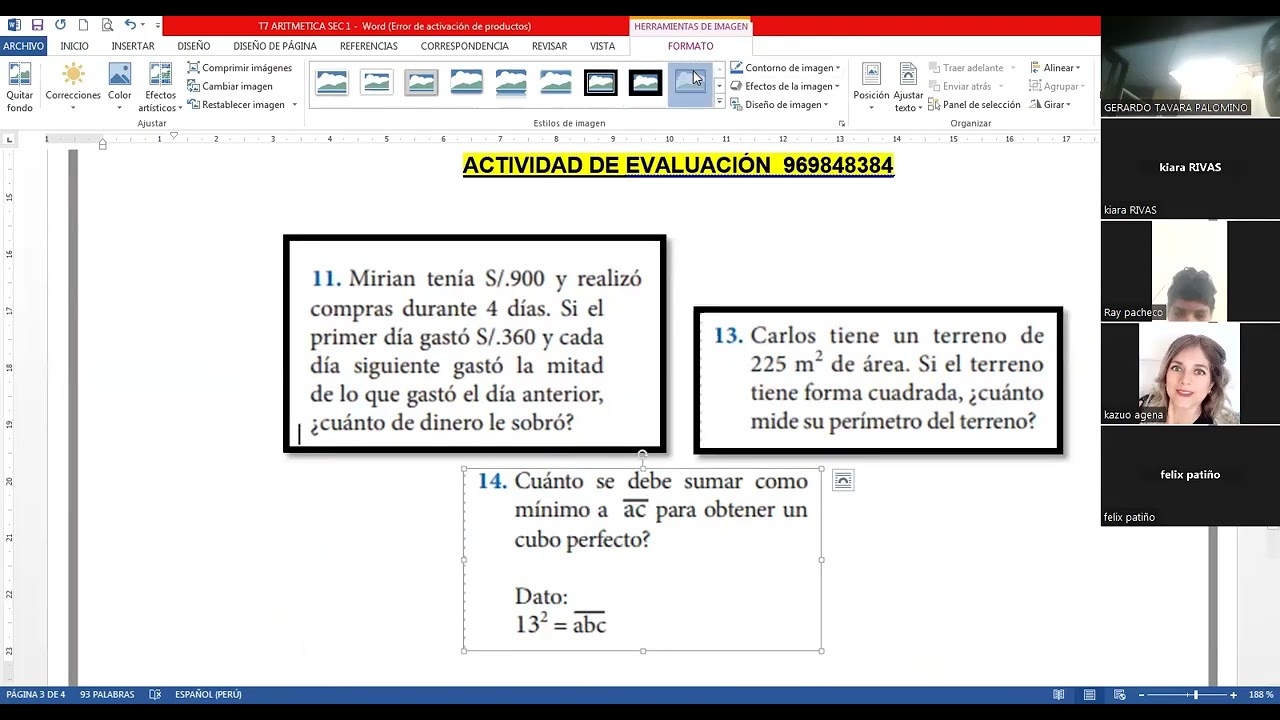Open Contorno de imagen options

pyautogui.click(x=785, y=68)
